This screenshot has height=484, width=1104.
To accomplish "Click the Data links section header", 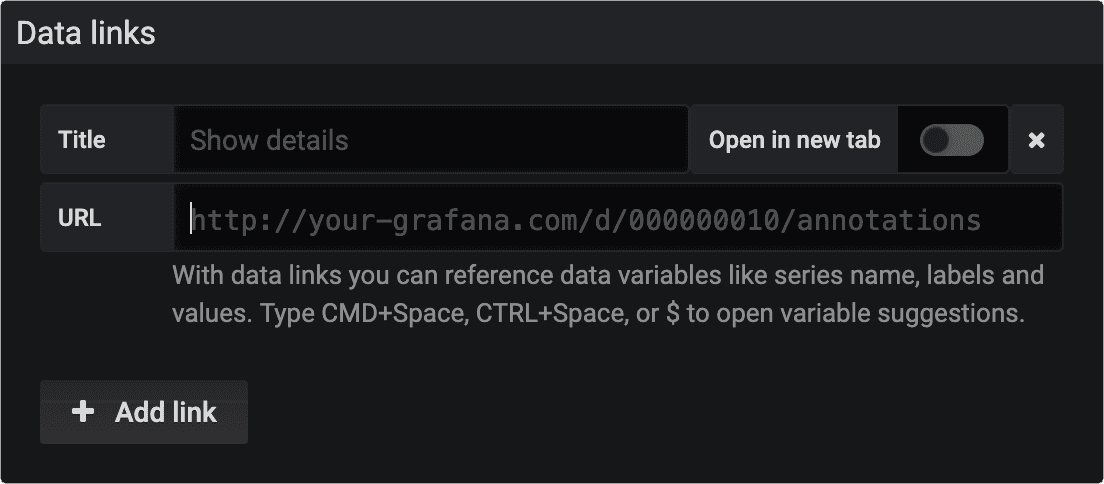I will tap(87, 33).
